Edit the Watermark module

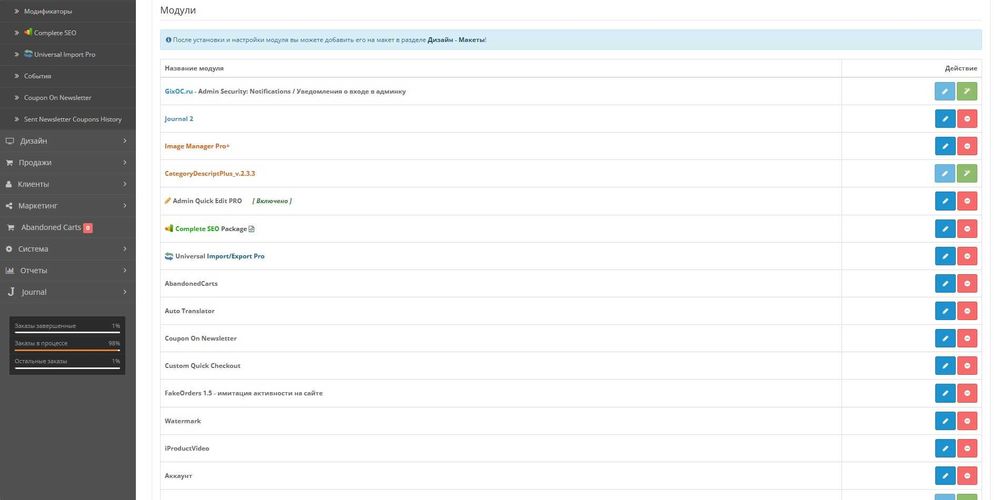point(945,421)
